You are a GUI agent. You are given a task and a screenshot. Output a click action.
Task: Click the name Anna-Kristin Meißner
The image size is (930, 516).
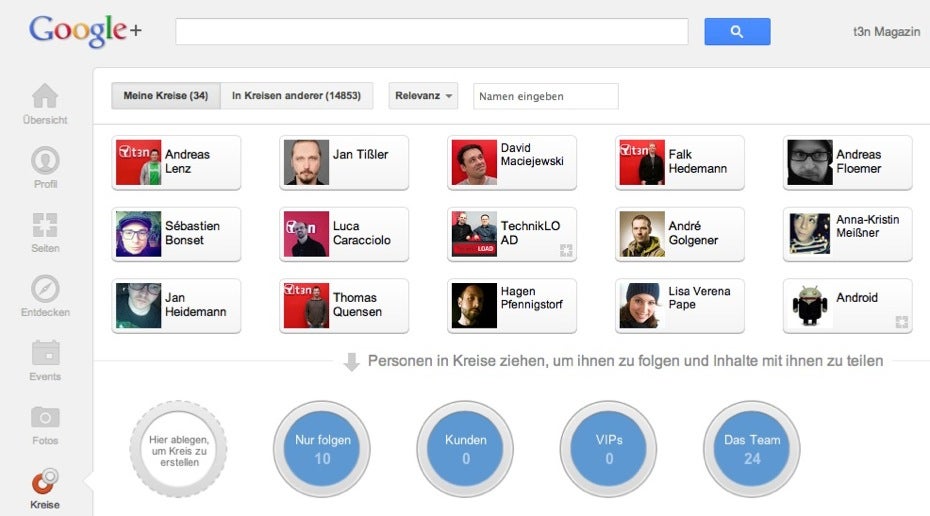(x=868, y=226)
